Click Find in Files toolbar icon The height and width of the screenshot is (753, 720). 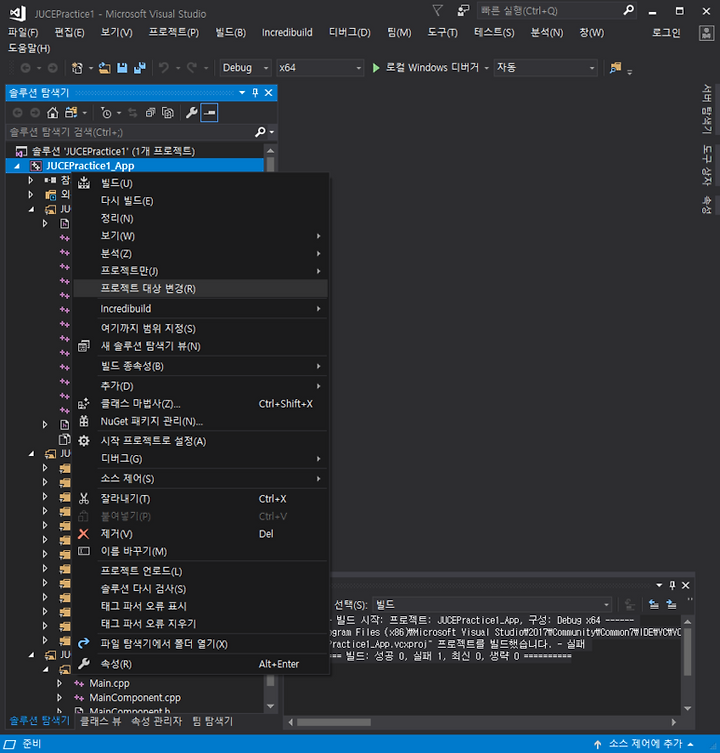tap(615, 68)
